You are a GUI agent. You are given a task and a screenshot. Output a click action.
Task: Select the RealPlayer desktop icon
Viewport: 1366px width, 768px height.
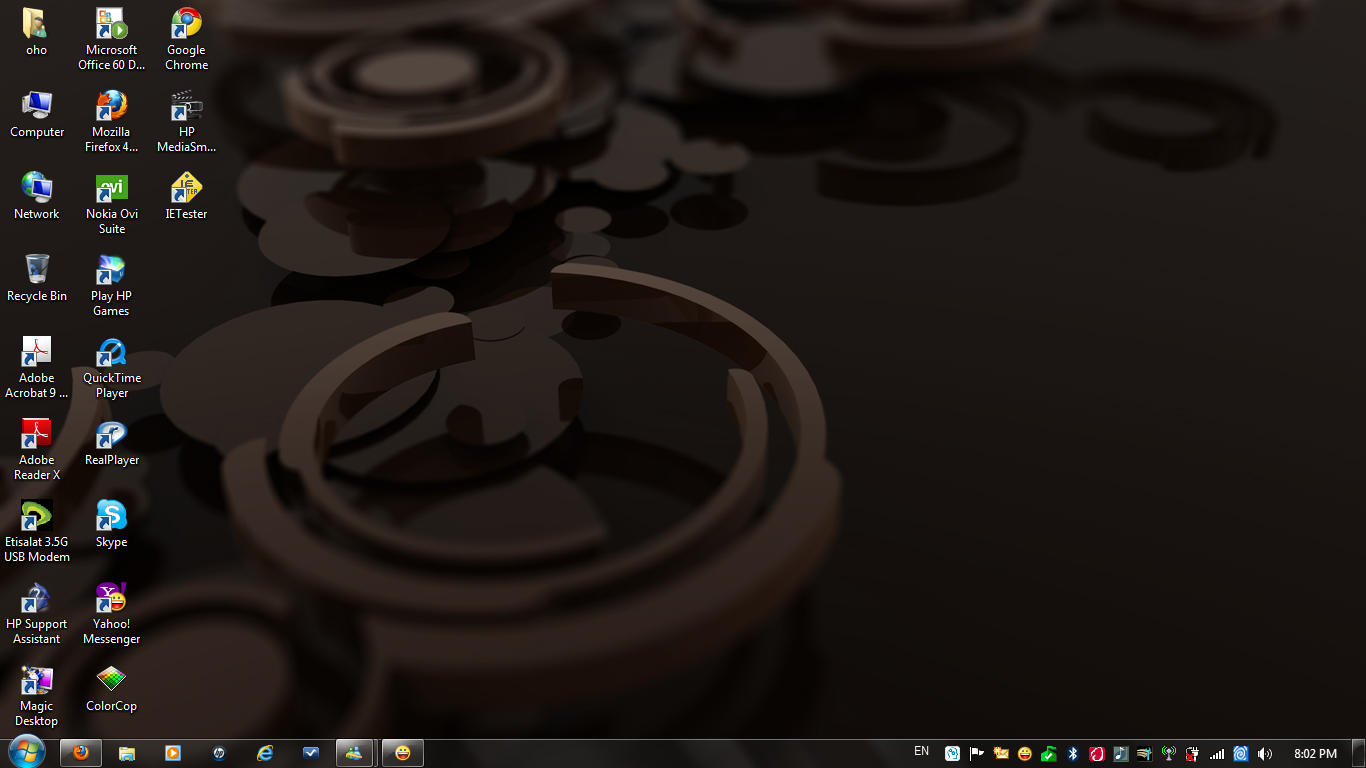111,435
